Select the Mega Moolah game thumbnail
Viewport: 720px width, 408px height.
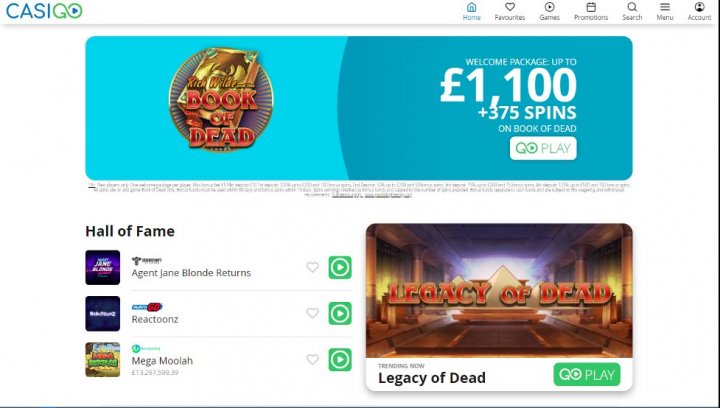[x=102, y=359]
